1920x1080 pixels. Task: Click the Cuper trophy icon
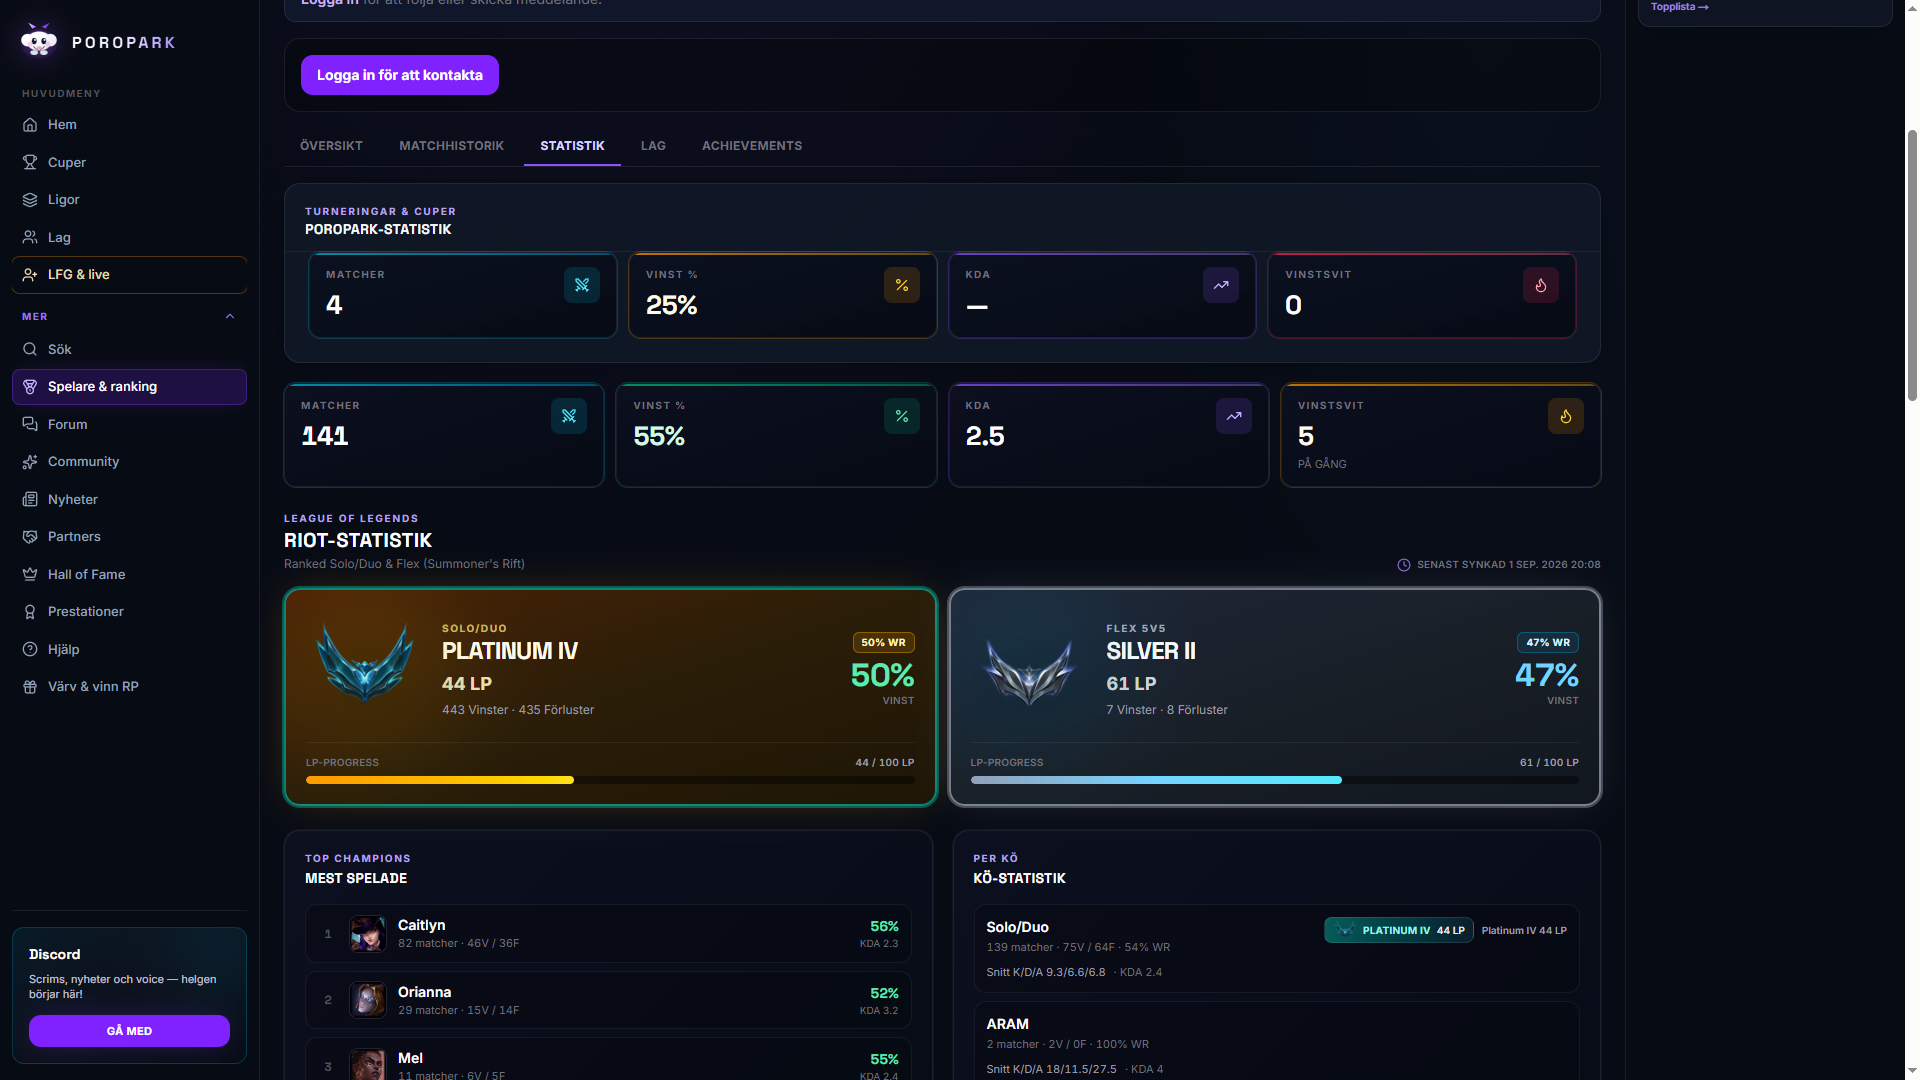(x=30, y=162)
